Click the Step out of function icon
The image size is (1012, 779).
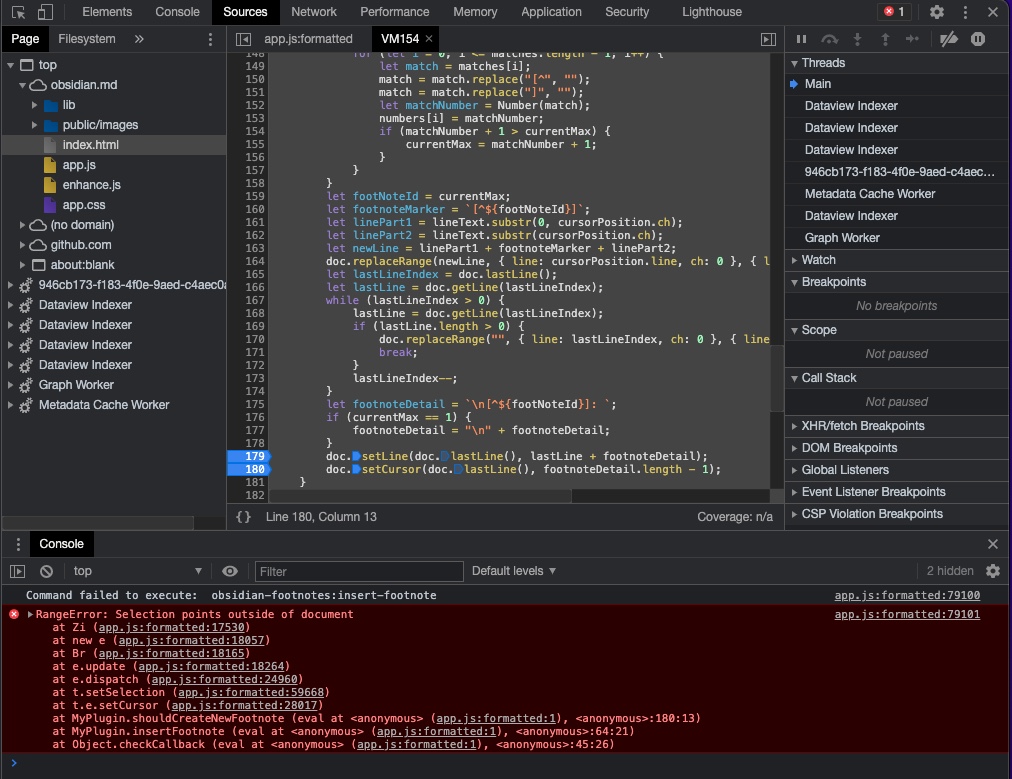[885, 39]
